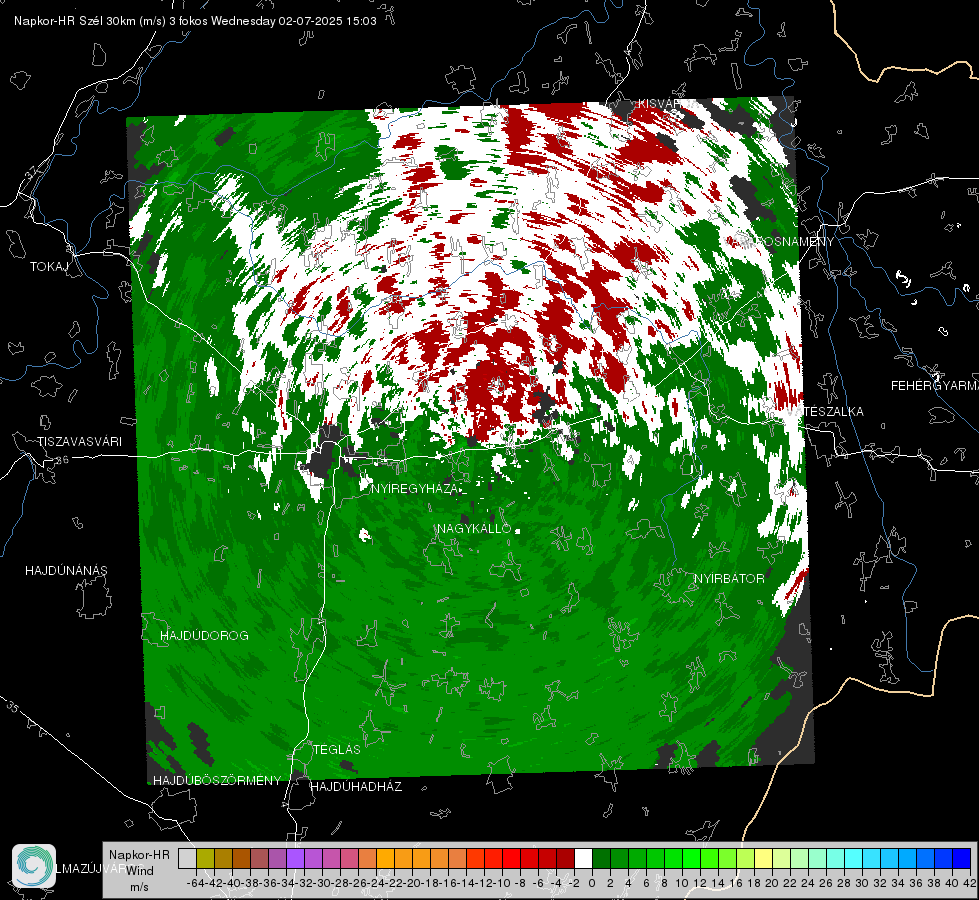
Task: Select the grey first swatch in the legend
Action: [x=187, y=858]
